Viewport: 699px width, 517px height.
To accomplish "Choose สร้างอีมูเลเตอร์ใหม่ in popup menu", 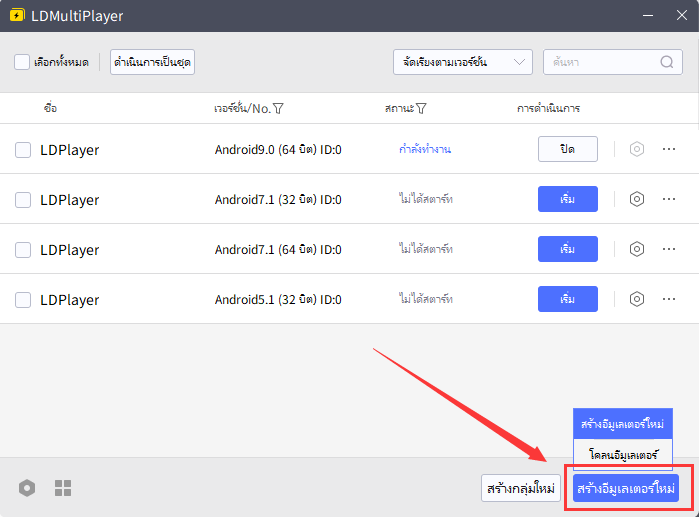I will [622, 423].
